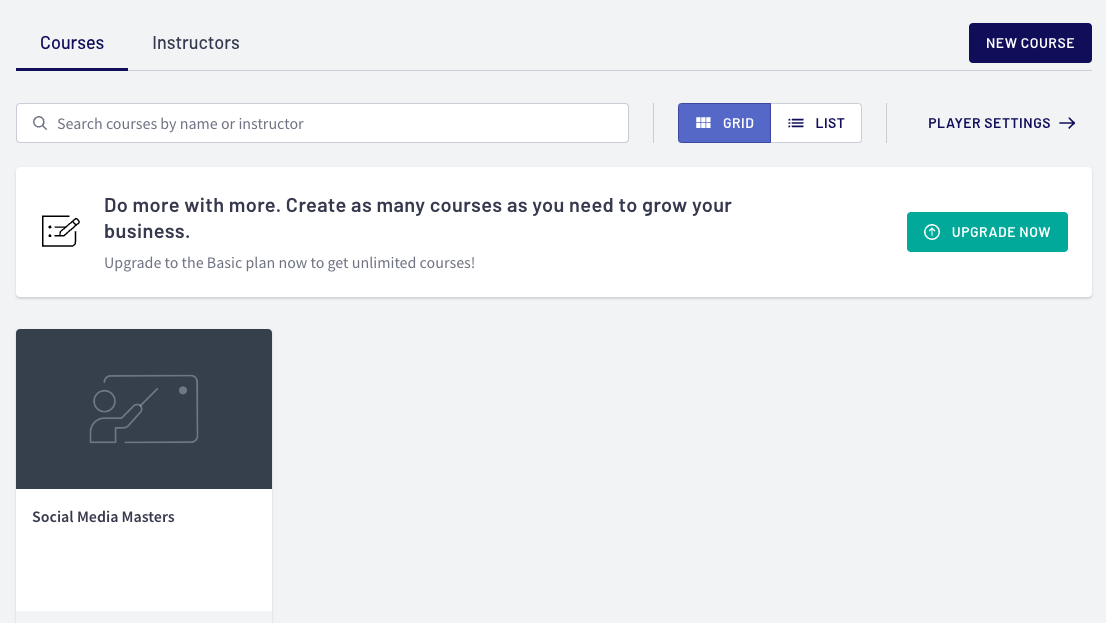Click the Basic plan upgrade subtext

(289, 263)
